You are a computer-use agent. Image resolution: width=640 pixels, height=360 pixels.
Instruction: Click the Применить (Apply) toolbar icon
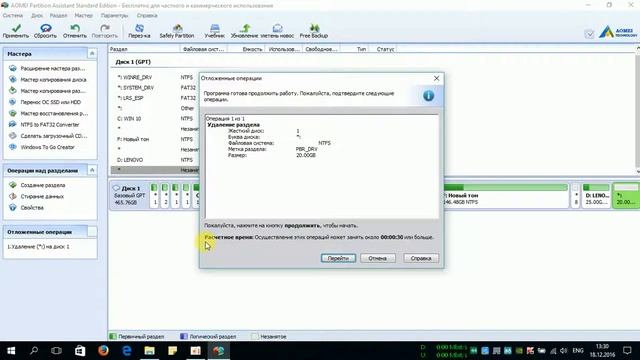pyautogui.click(x=16, y=31)
